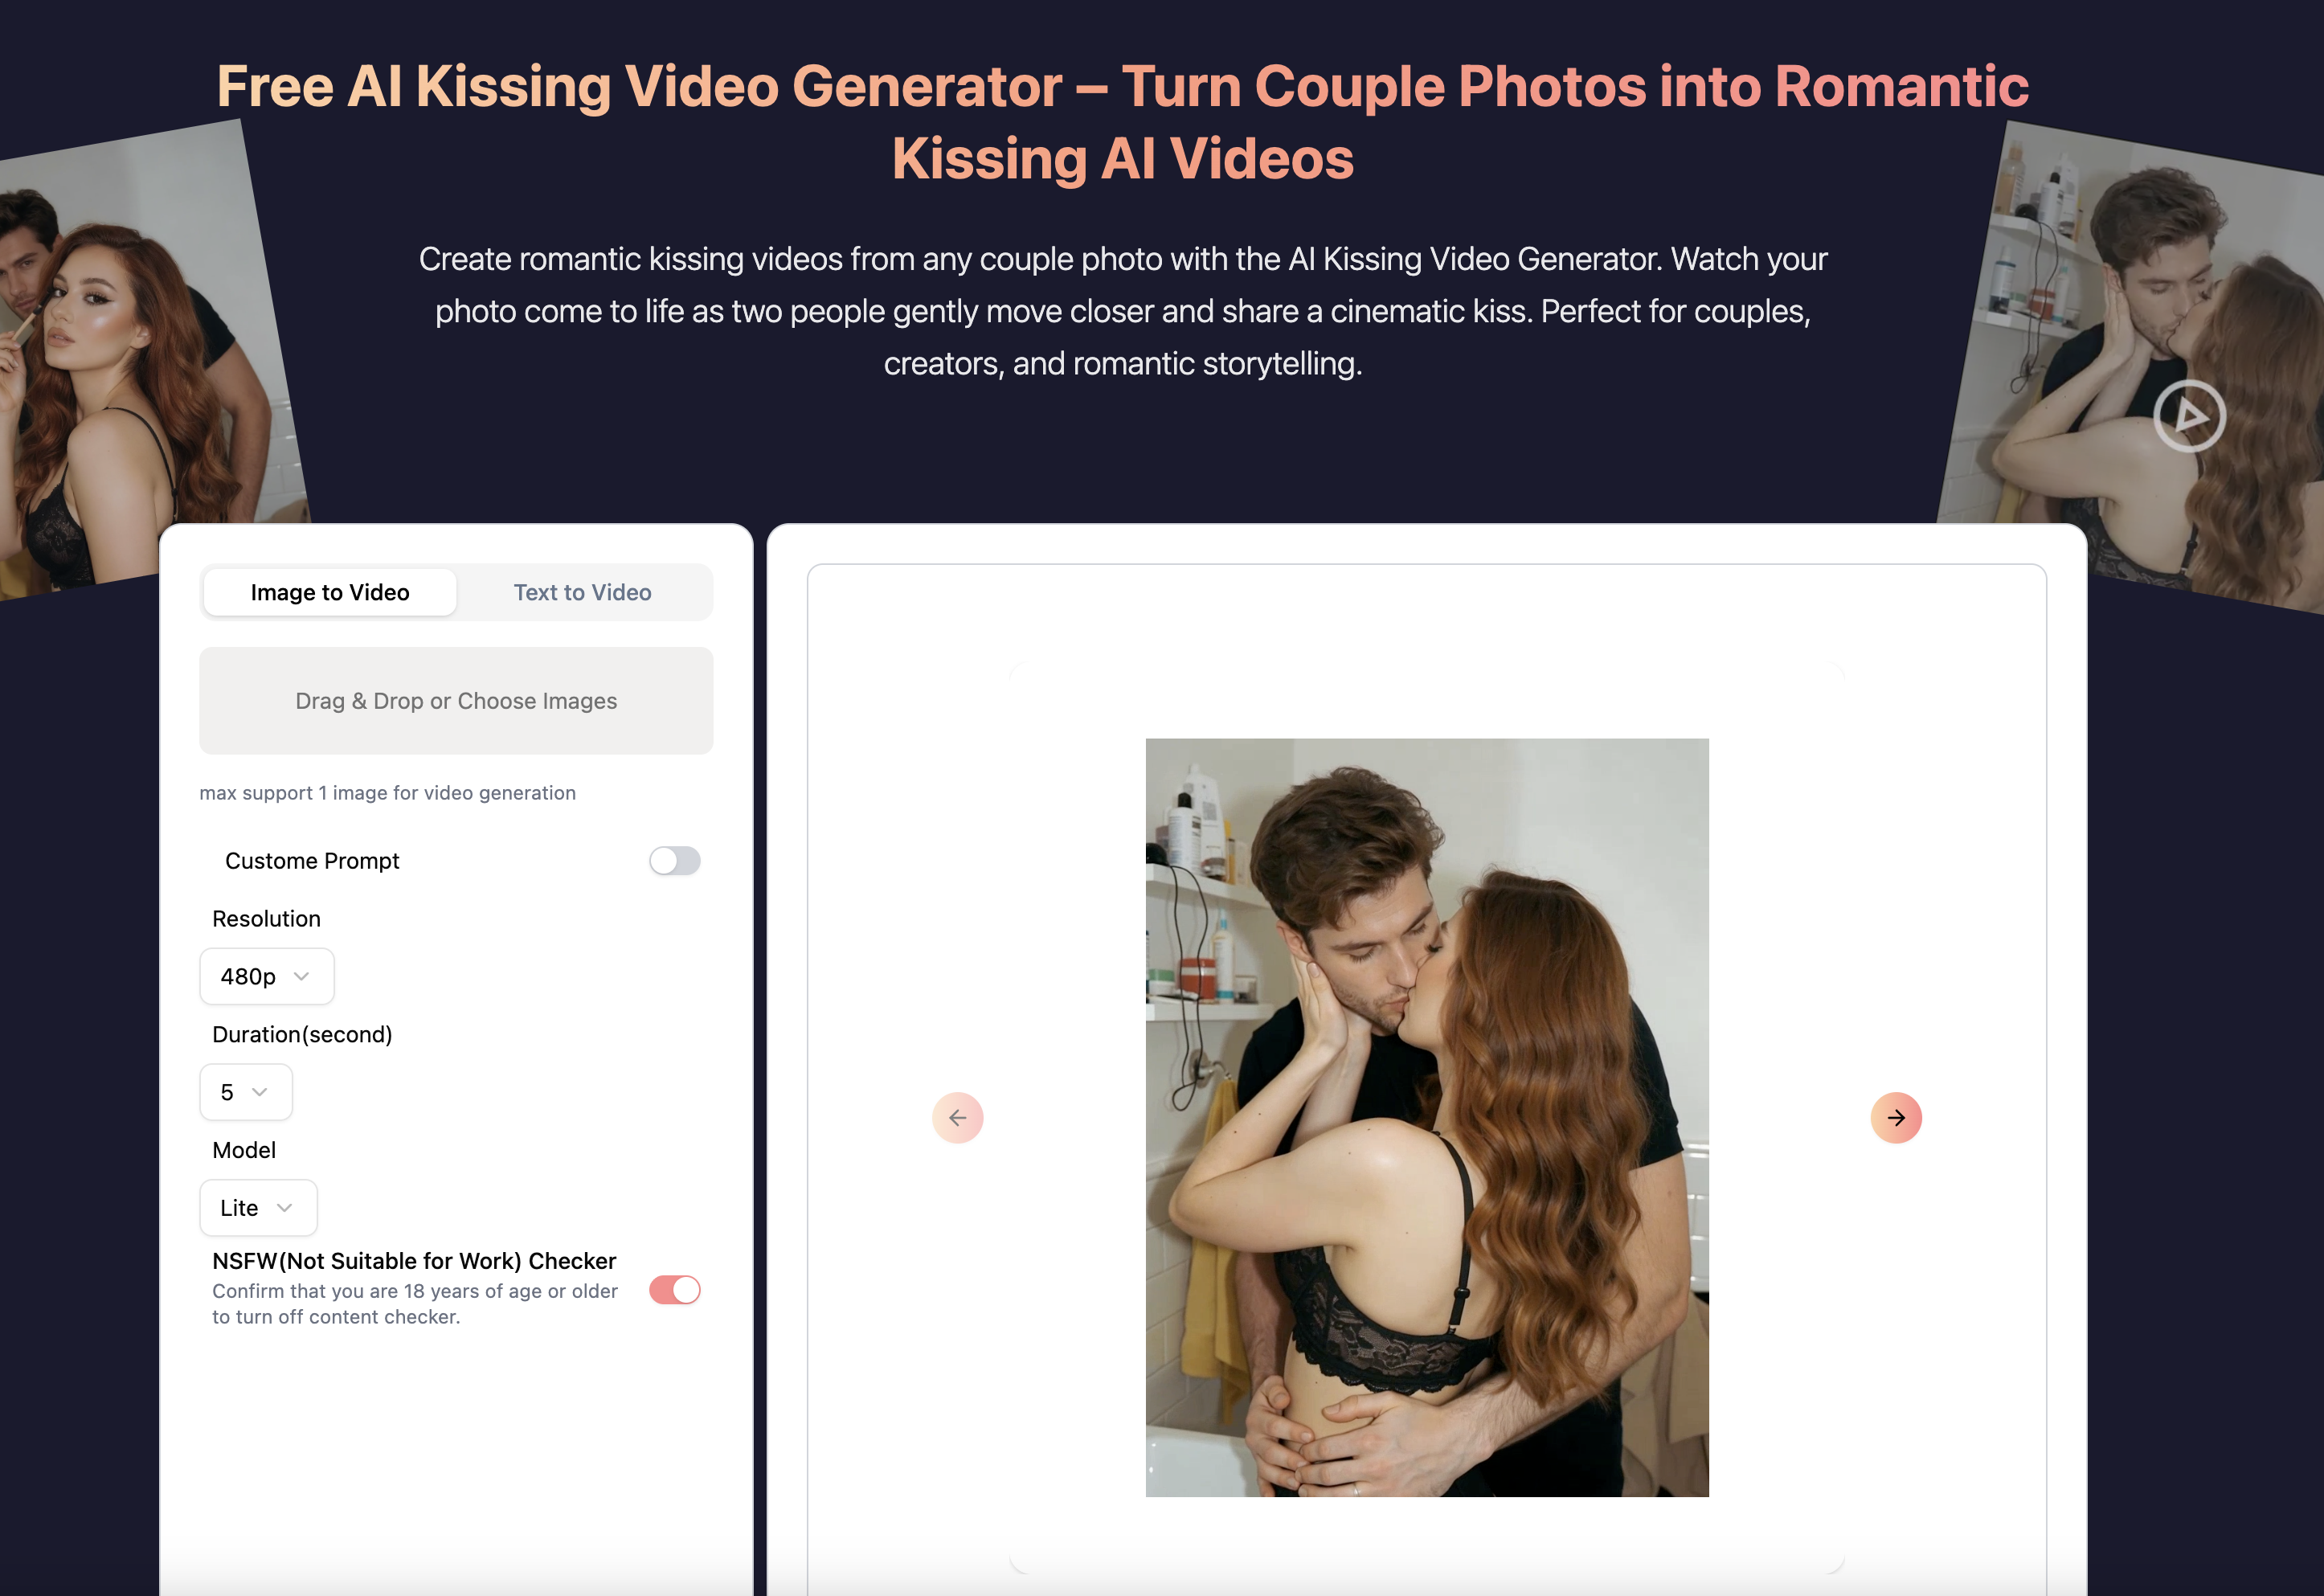Open the 480p Resolution dropdown
The height and width of the screenshot is (1596, 2324).
(266, 976)
